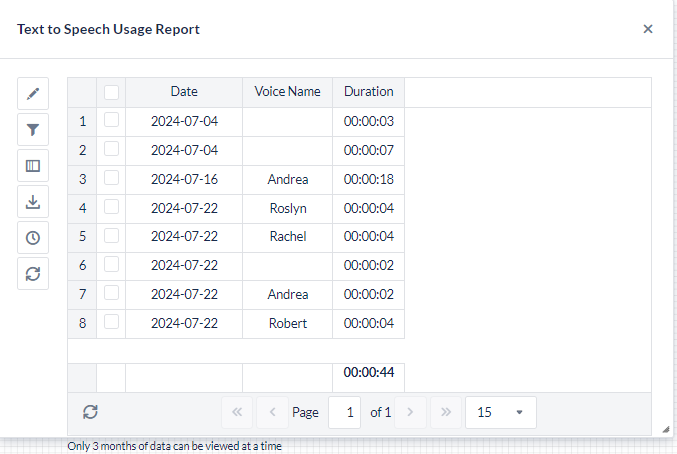
Task: Close the Text to Speech Usage Report dialog
Action: click(x=648, y=29)
